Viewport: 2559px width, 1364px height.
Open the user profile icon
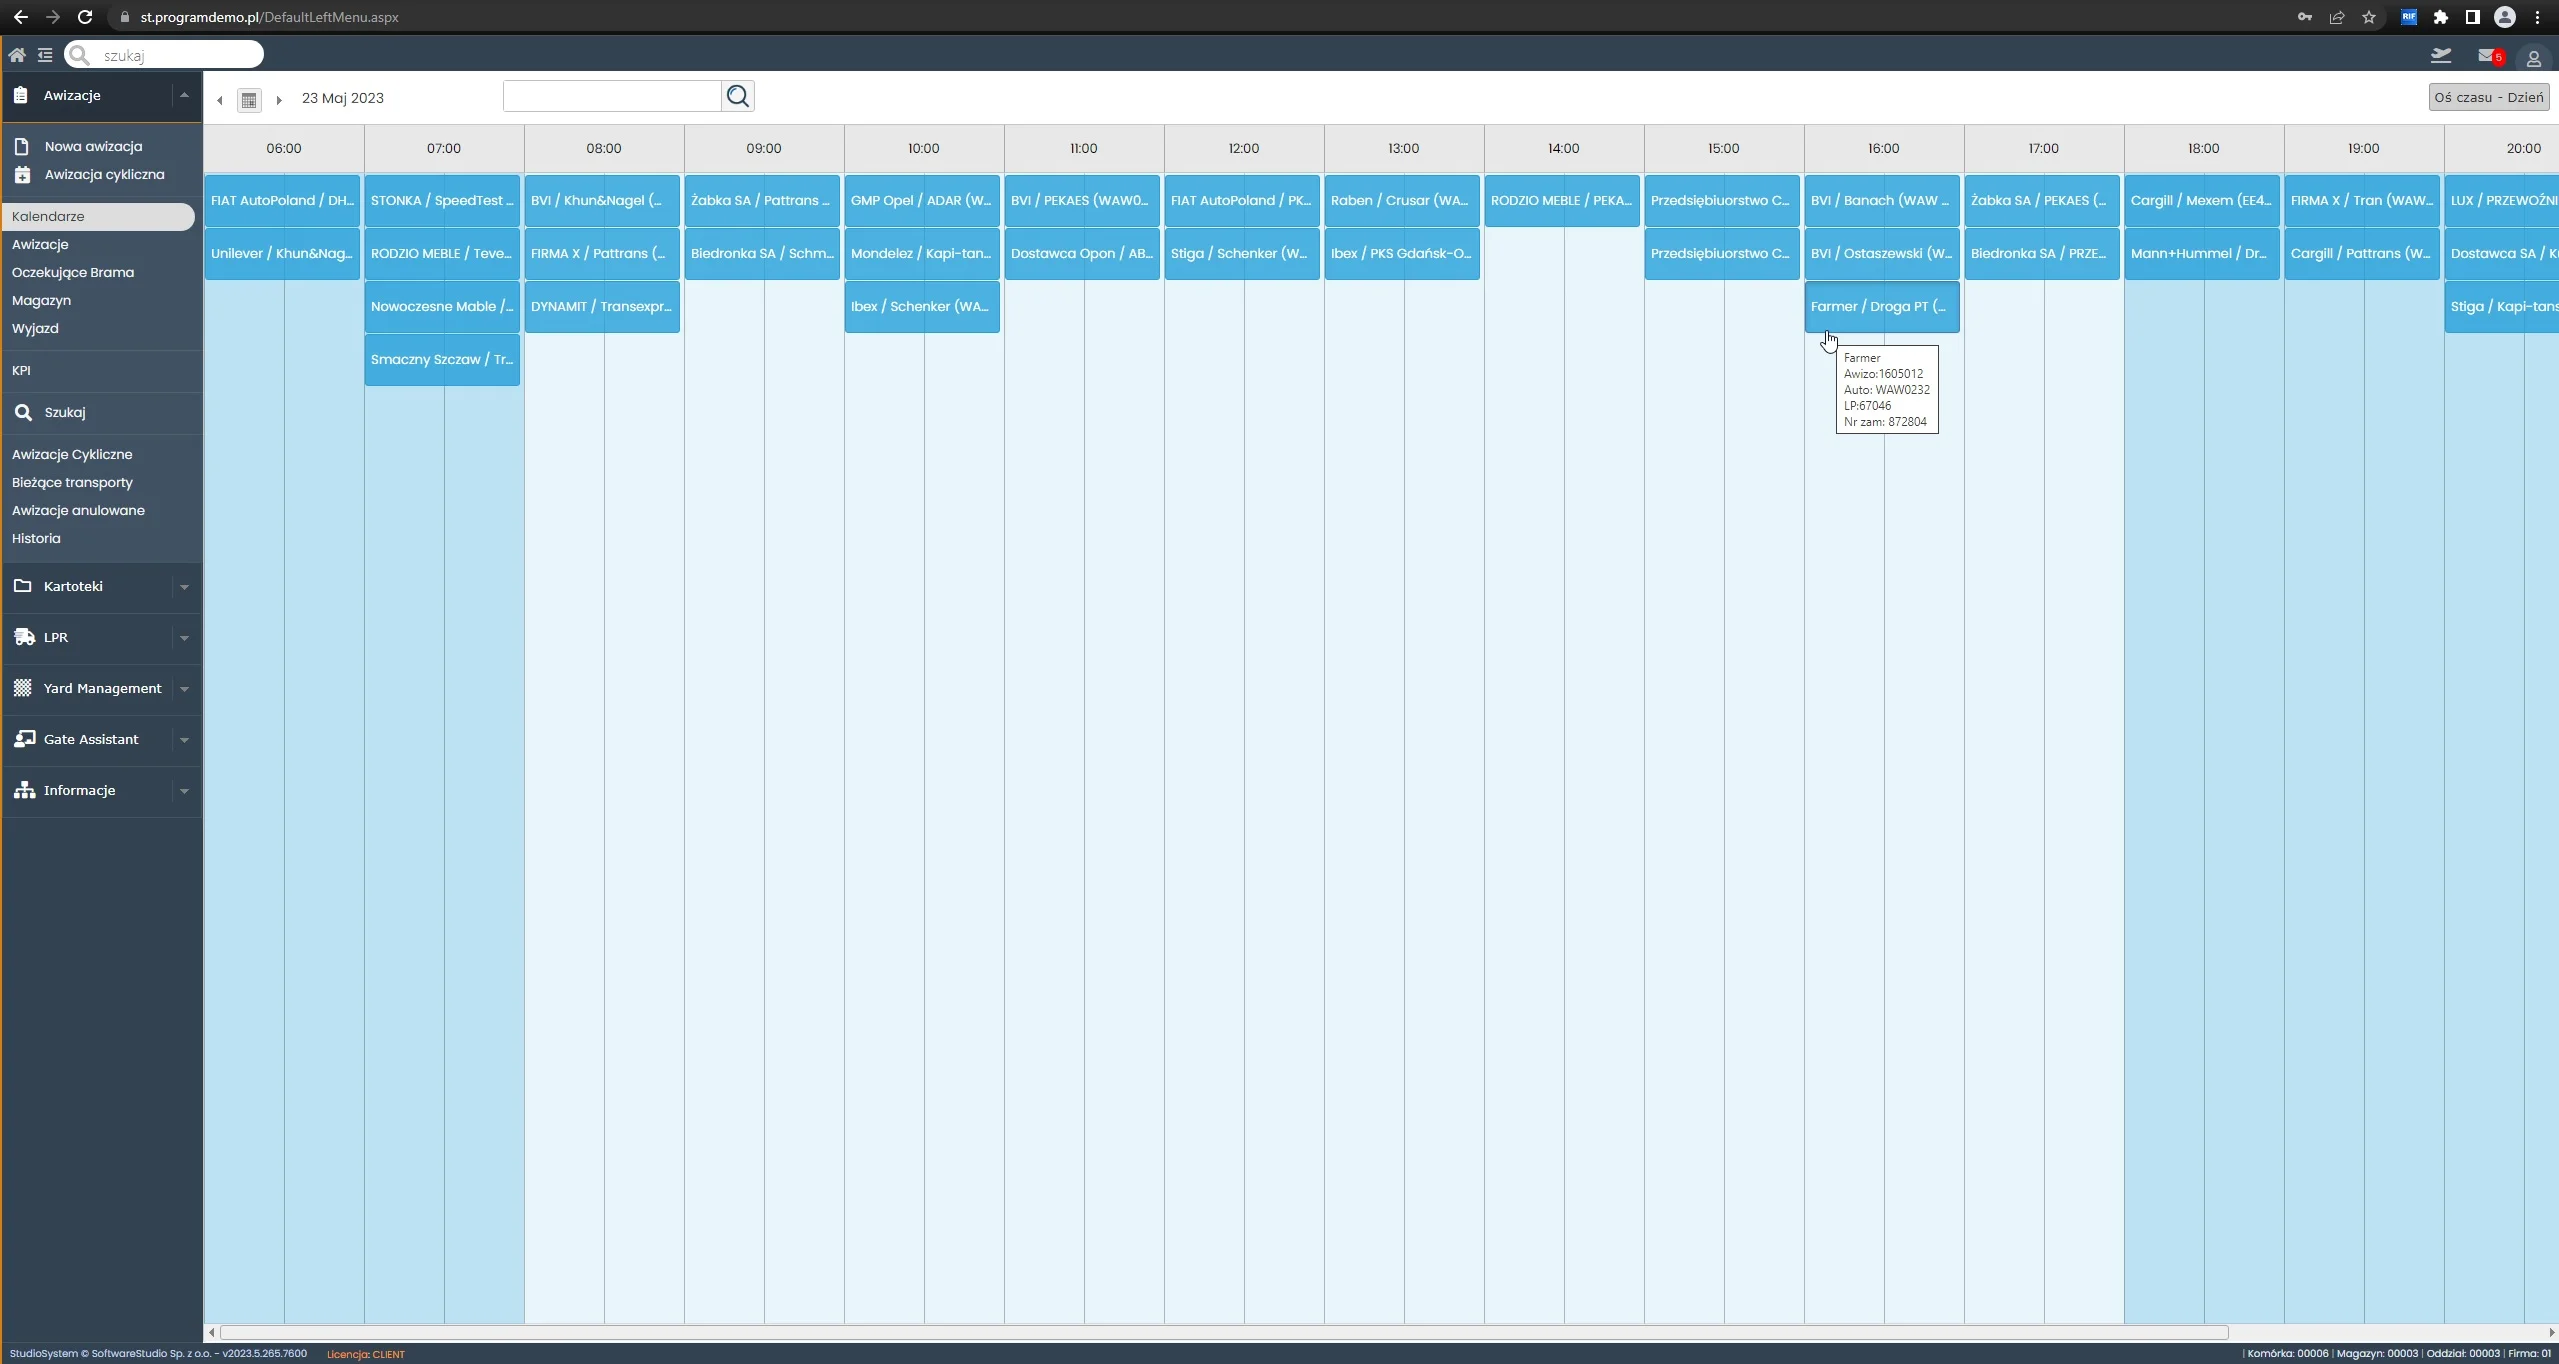pyautogui.click(x=2533, y=59)
